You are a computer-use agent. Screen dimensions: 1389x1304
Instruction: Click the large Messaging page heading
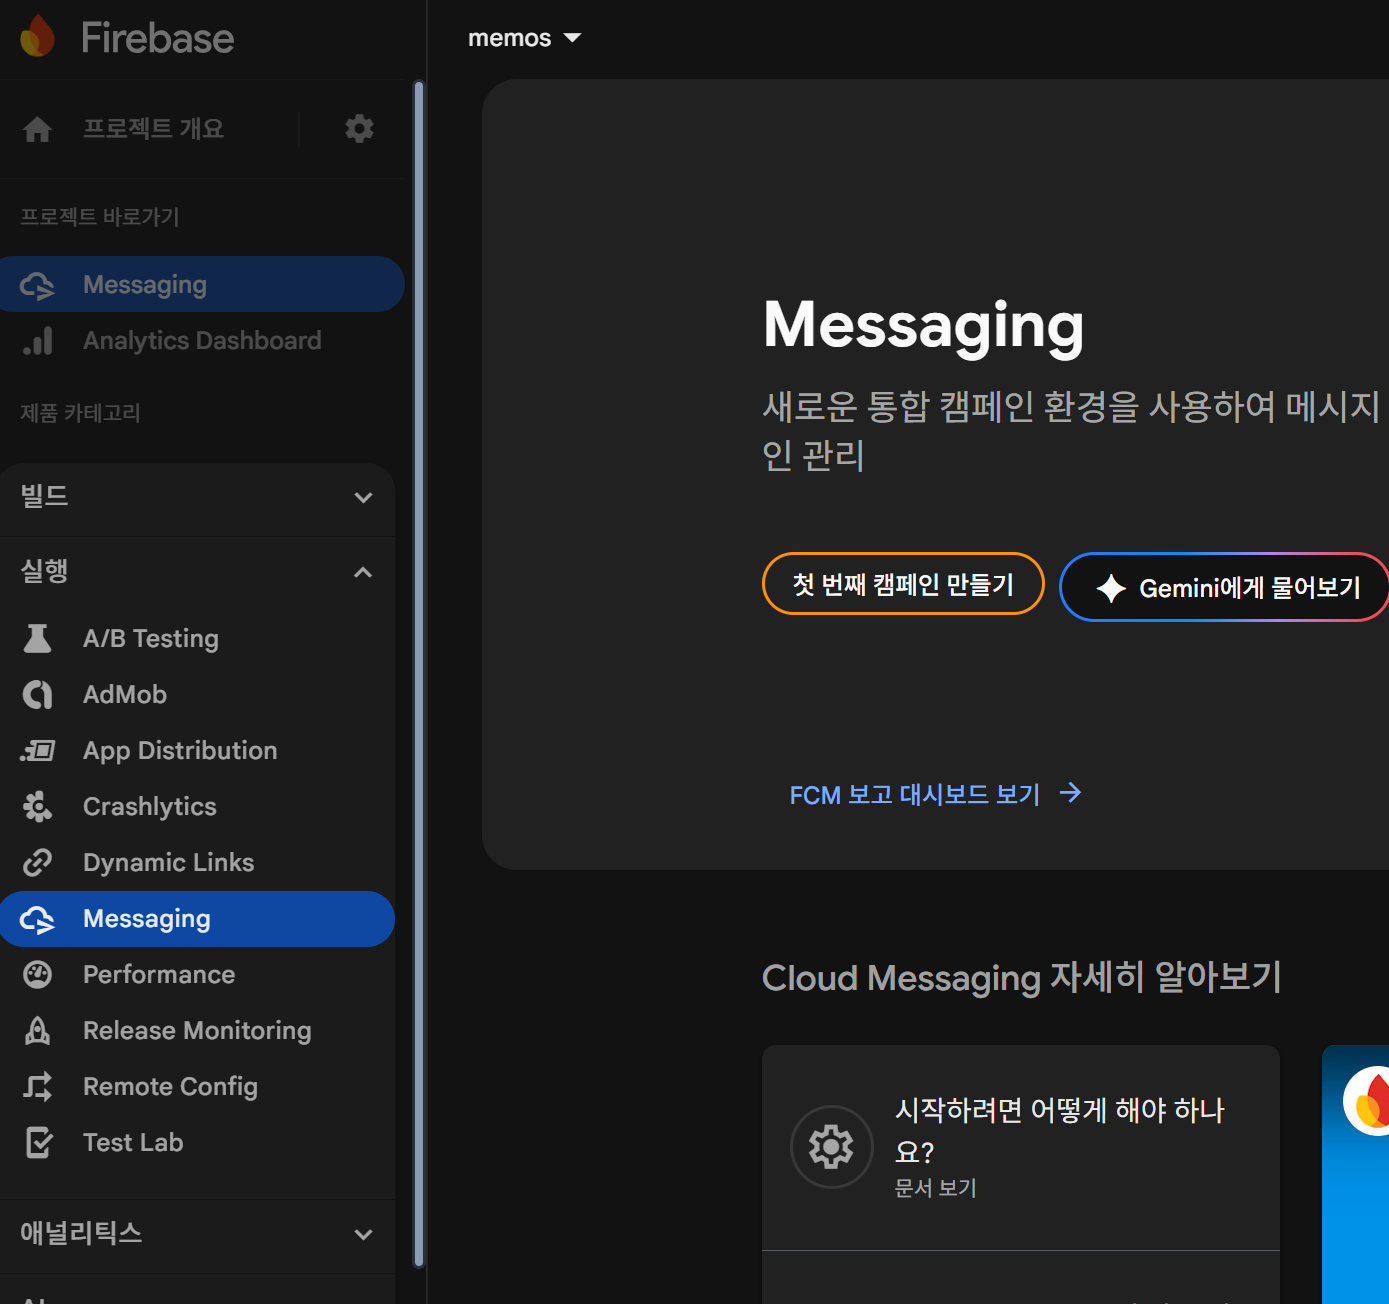tap(923, 326)
